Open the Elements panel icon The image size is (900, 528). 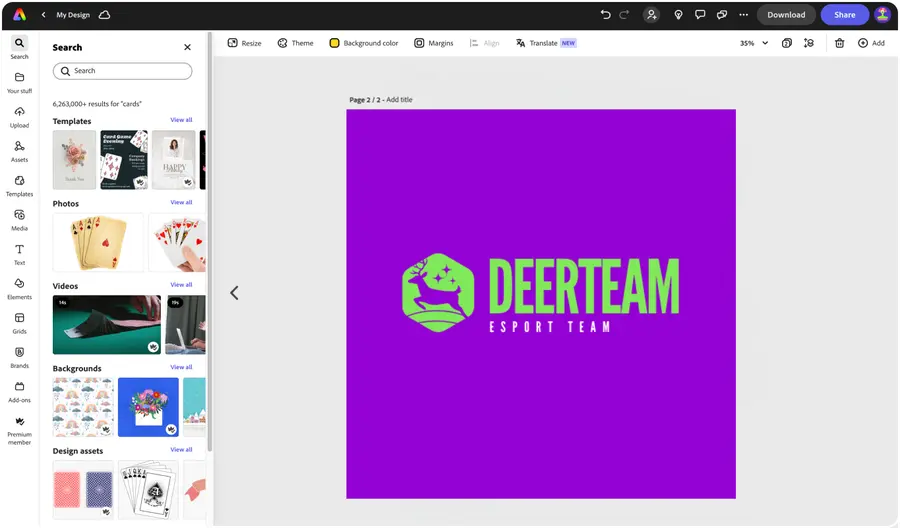[x=20, y=289]
